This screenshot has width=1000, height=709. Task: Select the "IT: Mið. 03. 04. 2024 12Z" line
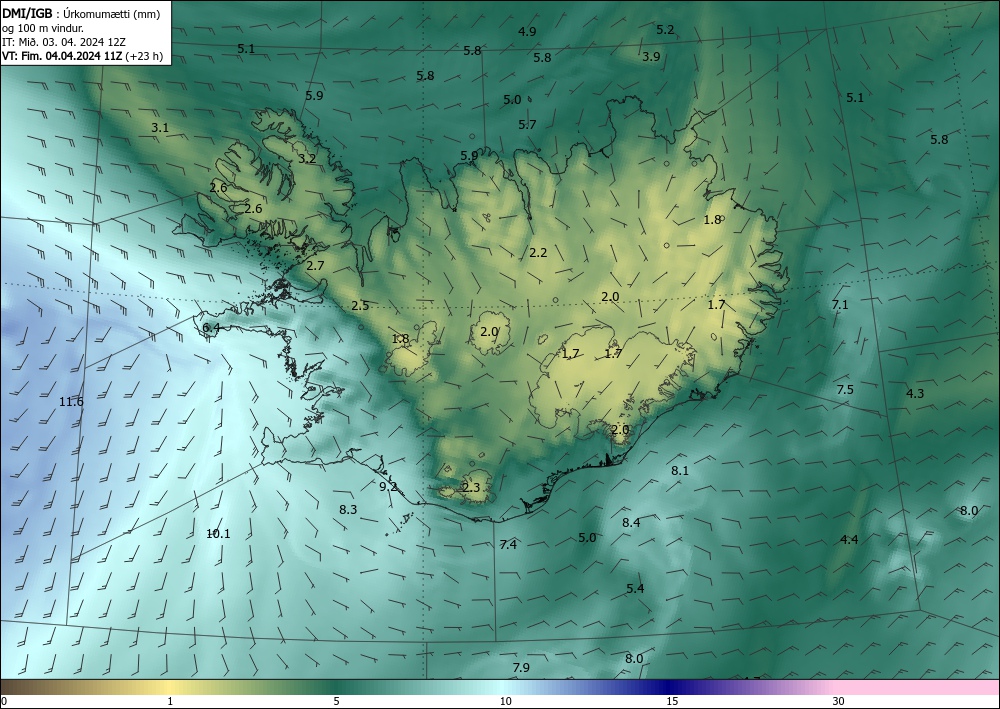(64, 42)
